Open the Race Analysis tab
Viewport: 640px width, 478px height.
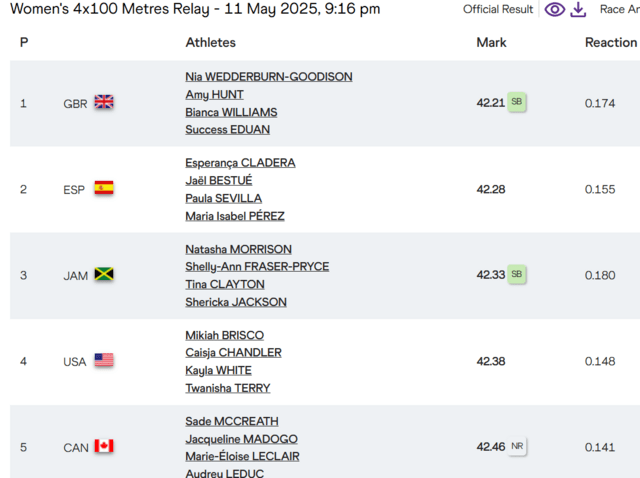click(x=619, y=9)
